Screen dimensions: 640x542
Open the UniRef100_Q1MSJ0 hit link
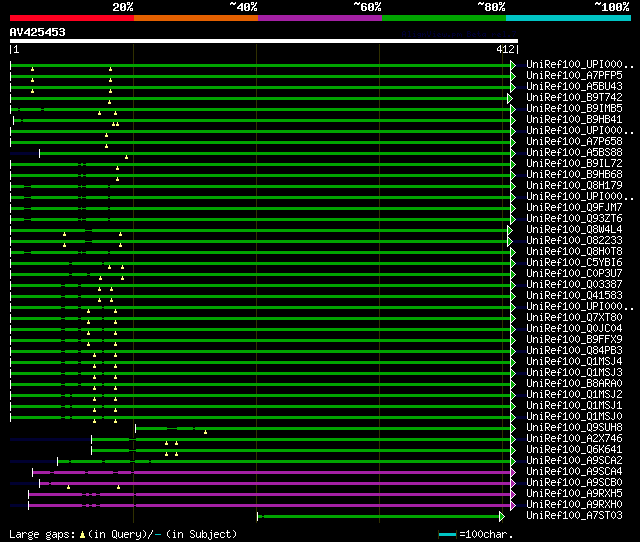click(574, 417)
